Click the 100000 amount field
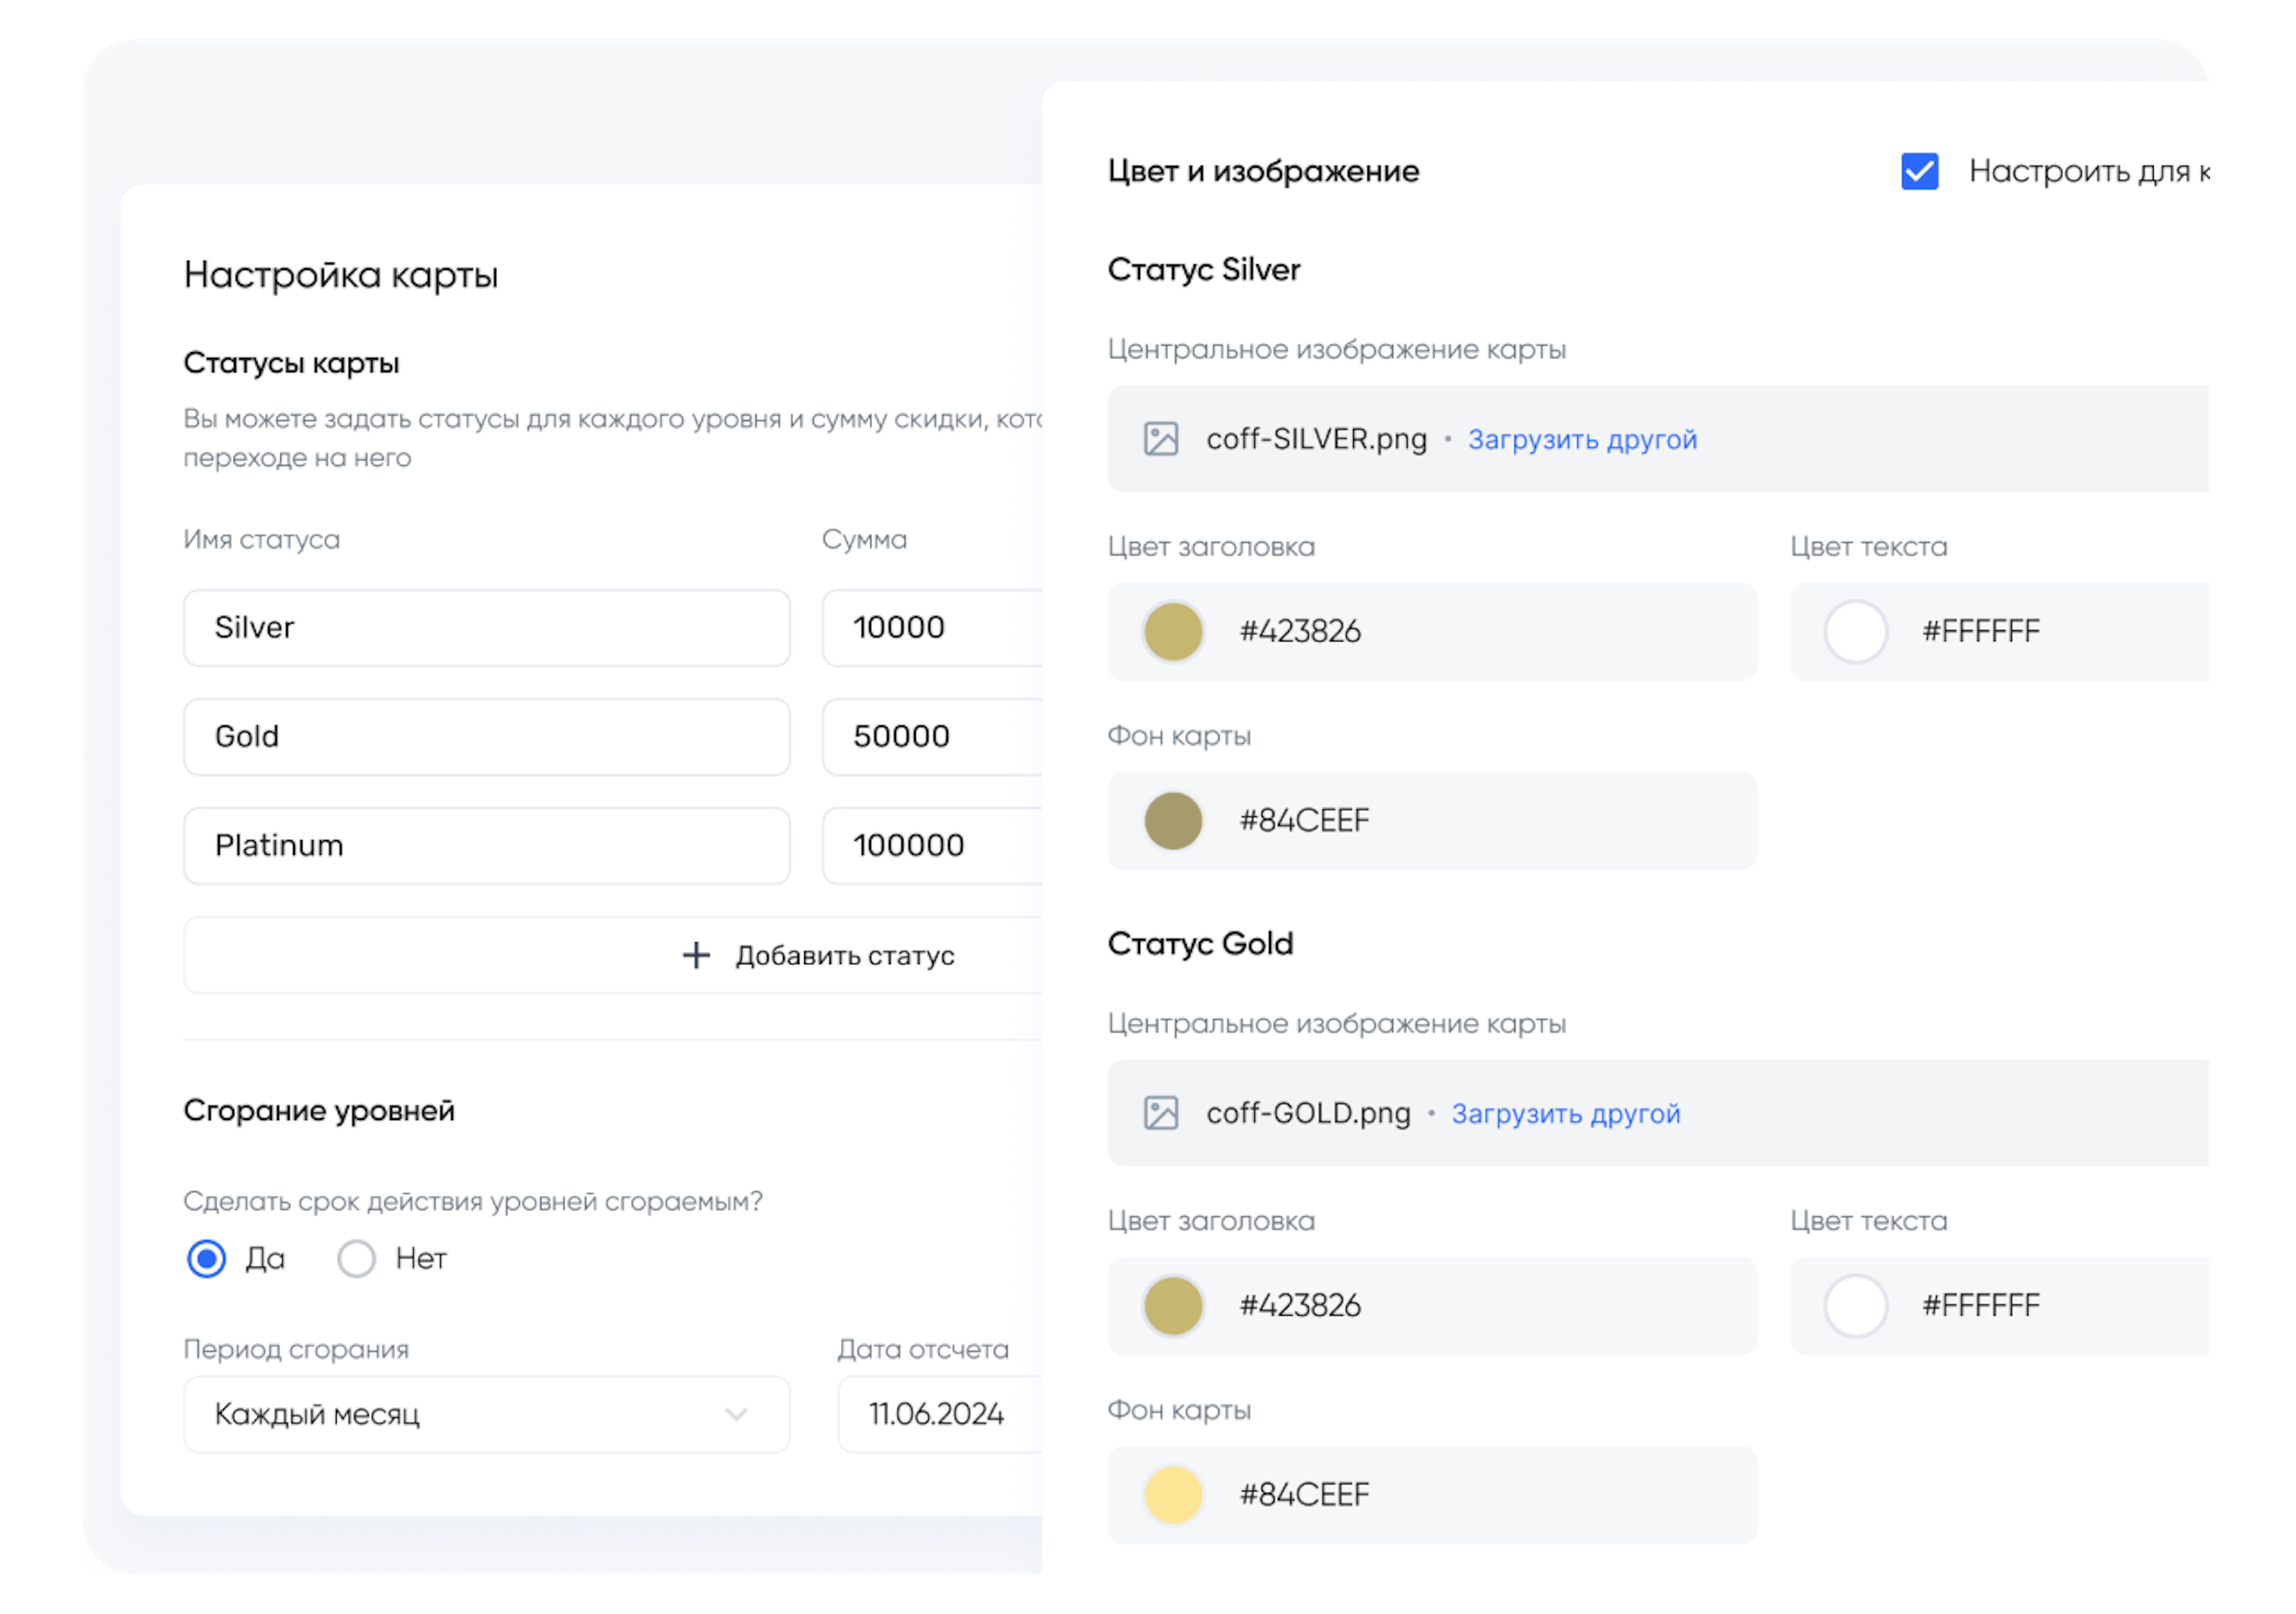 [932, 846]
